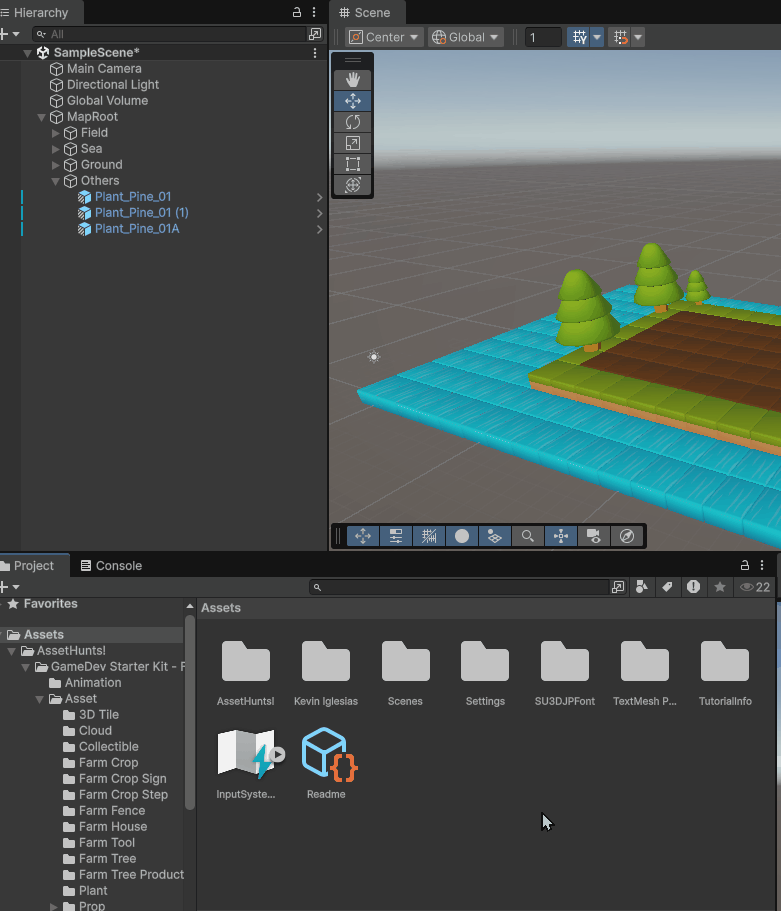Screen dimensions: 781x911
Task: Toggle hidden packages visibility eye counter
Action: point(755,587)
